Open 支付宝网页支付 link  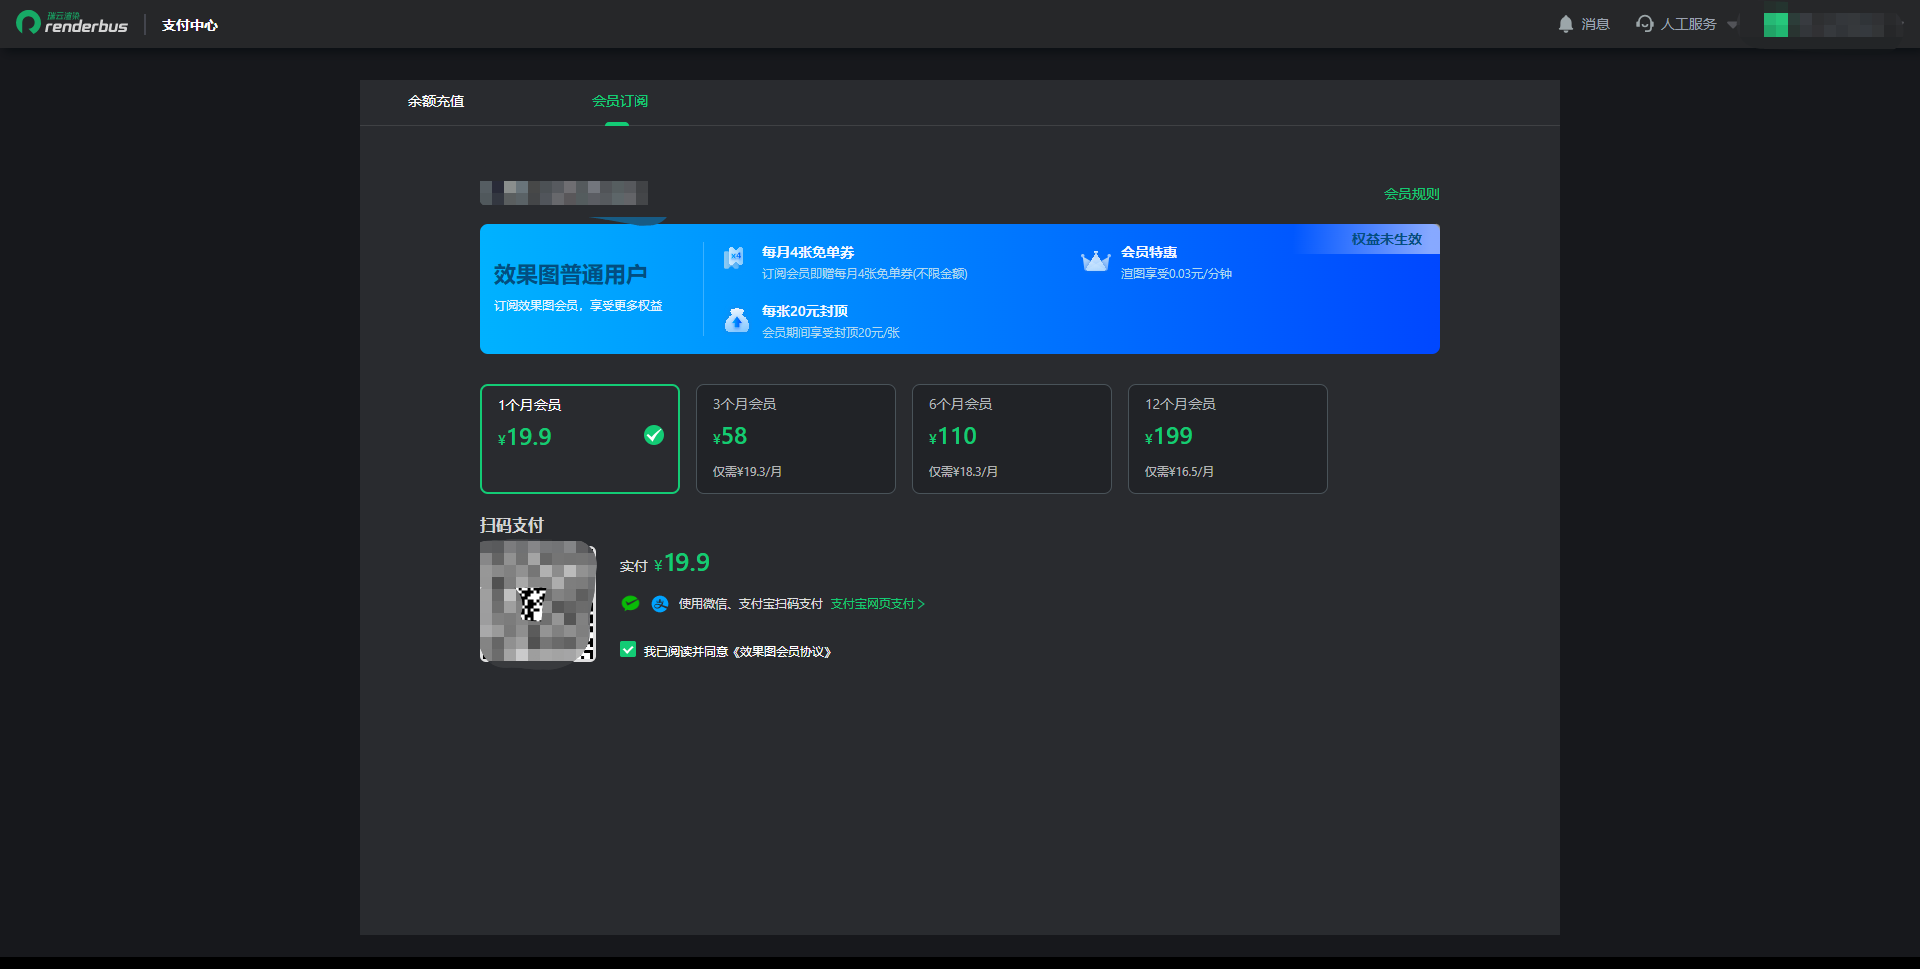(877, 604)
